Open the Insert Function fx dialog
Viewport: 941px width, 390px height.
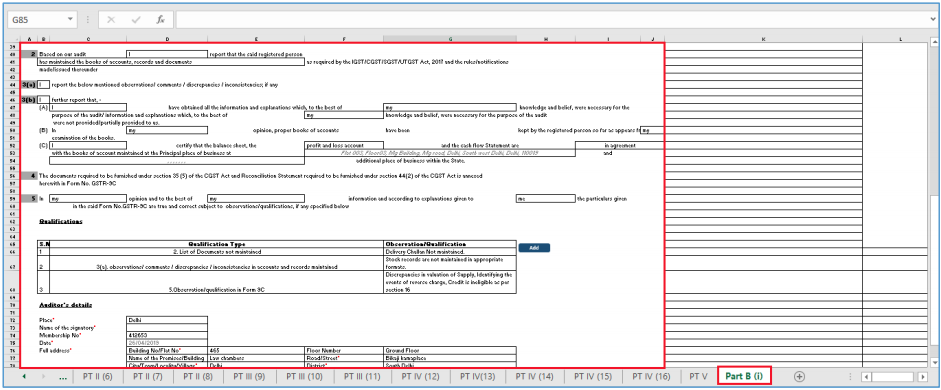[160, 20]
